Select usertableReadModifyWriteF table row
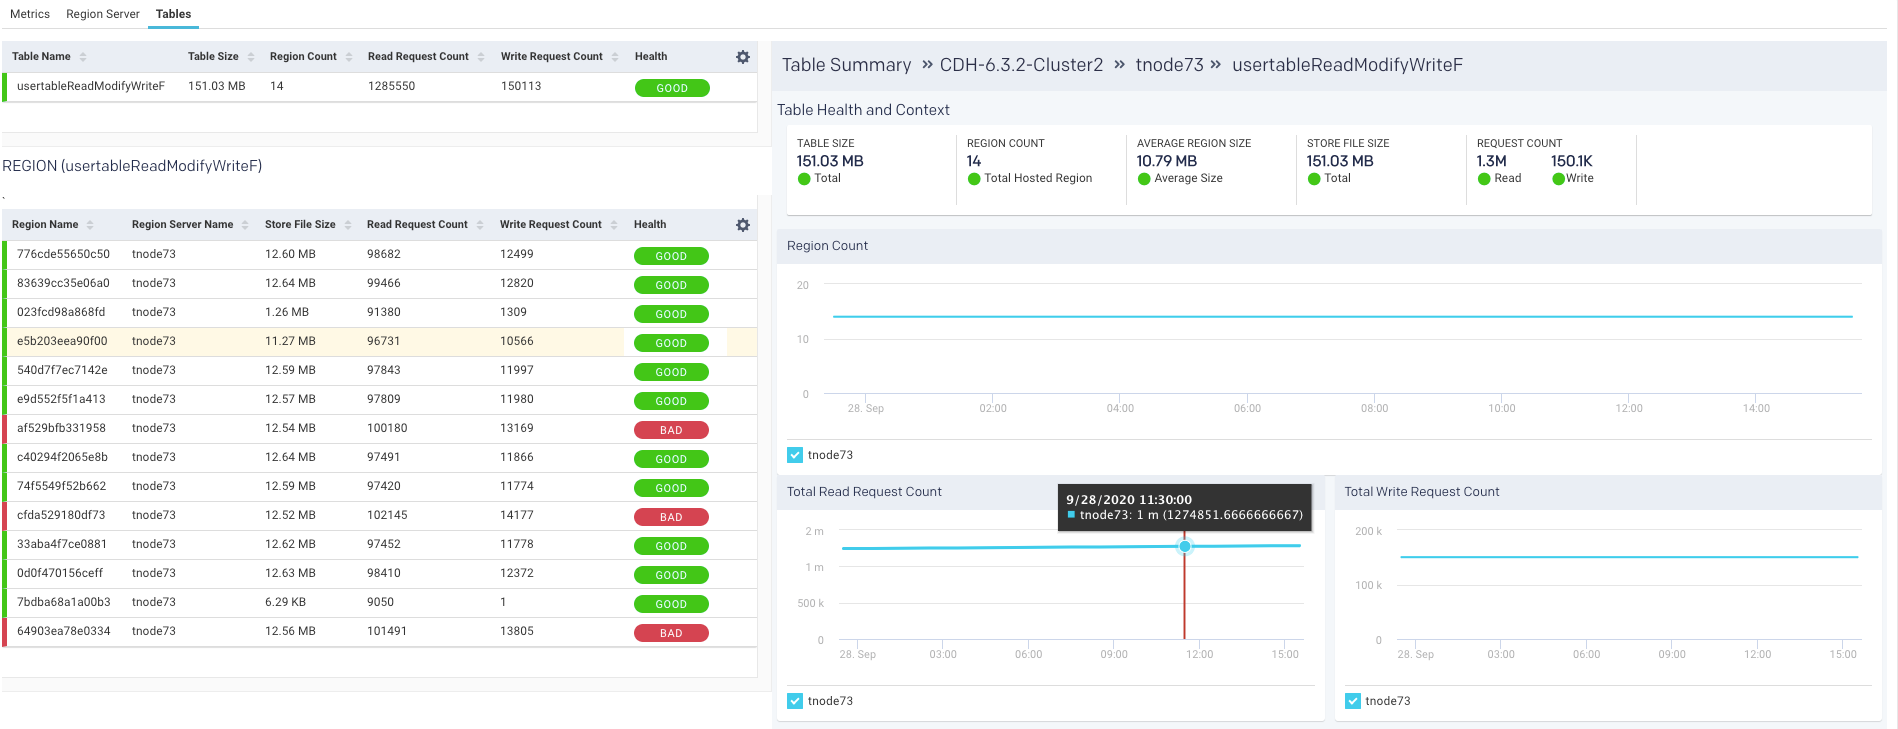This screenshot has width=1898, height=729. pyautogui.click(x=380, y=87)
